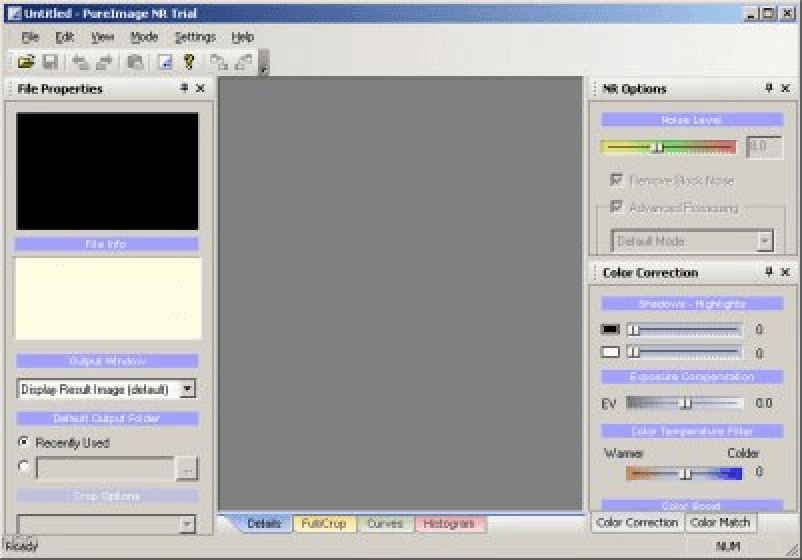Open the Settings menu
The image size is (802, 560).
click(195, 37)
